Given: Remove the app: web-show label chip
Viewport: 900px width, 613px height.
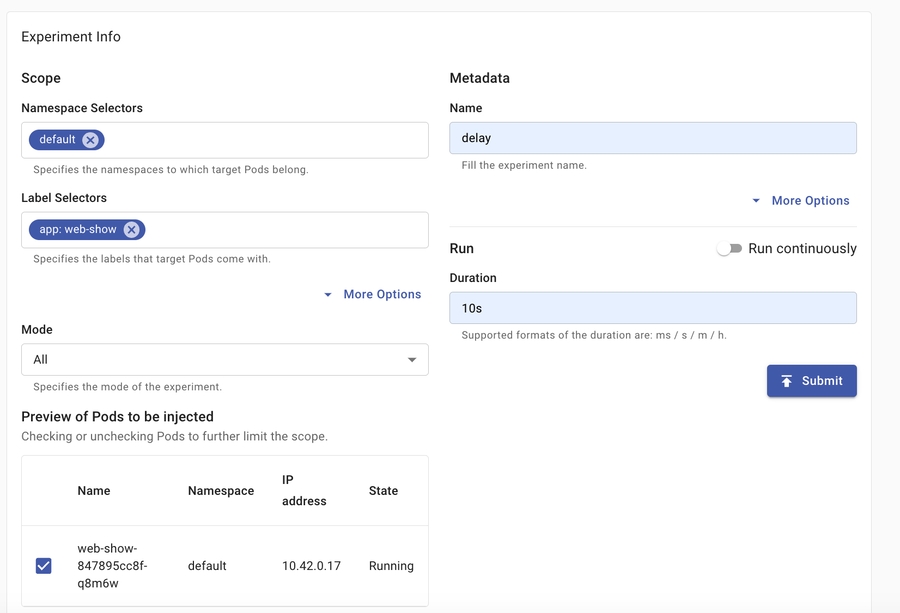Looking at the screenshot, I should tap(131, 230).
